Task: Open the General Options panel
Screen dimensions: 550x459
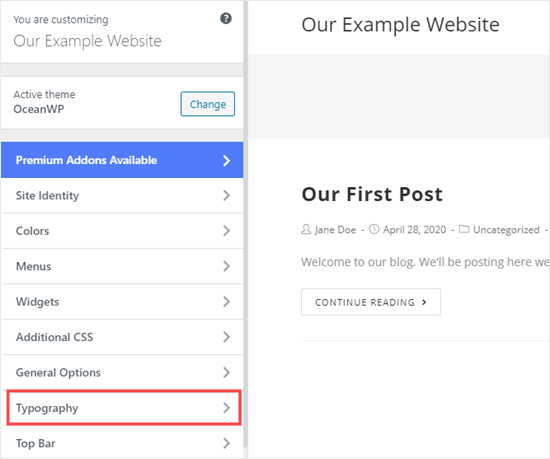Action: pos(122,372)
